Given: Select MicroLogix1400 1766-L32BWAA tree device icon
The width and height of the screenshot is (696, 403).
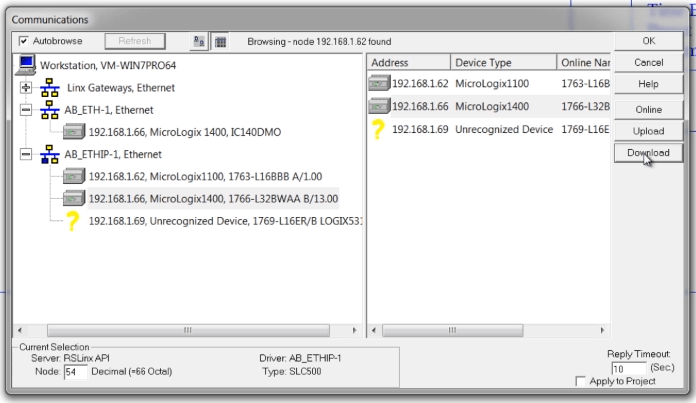Looking at the screenshot, I should (x=74, y=198).
